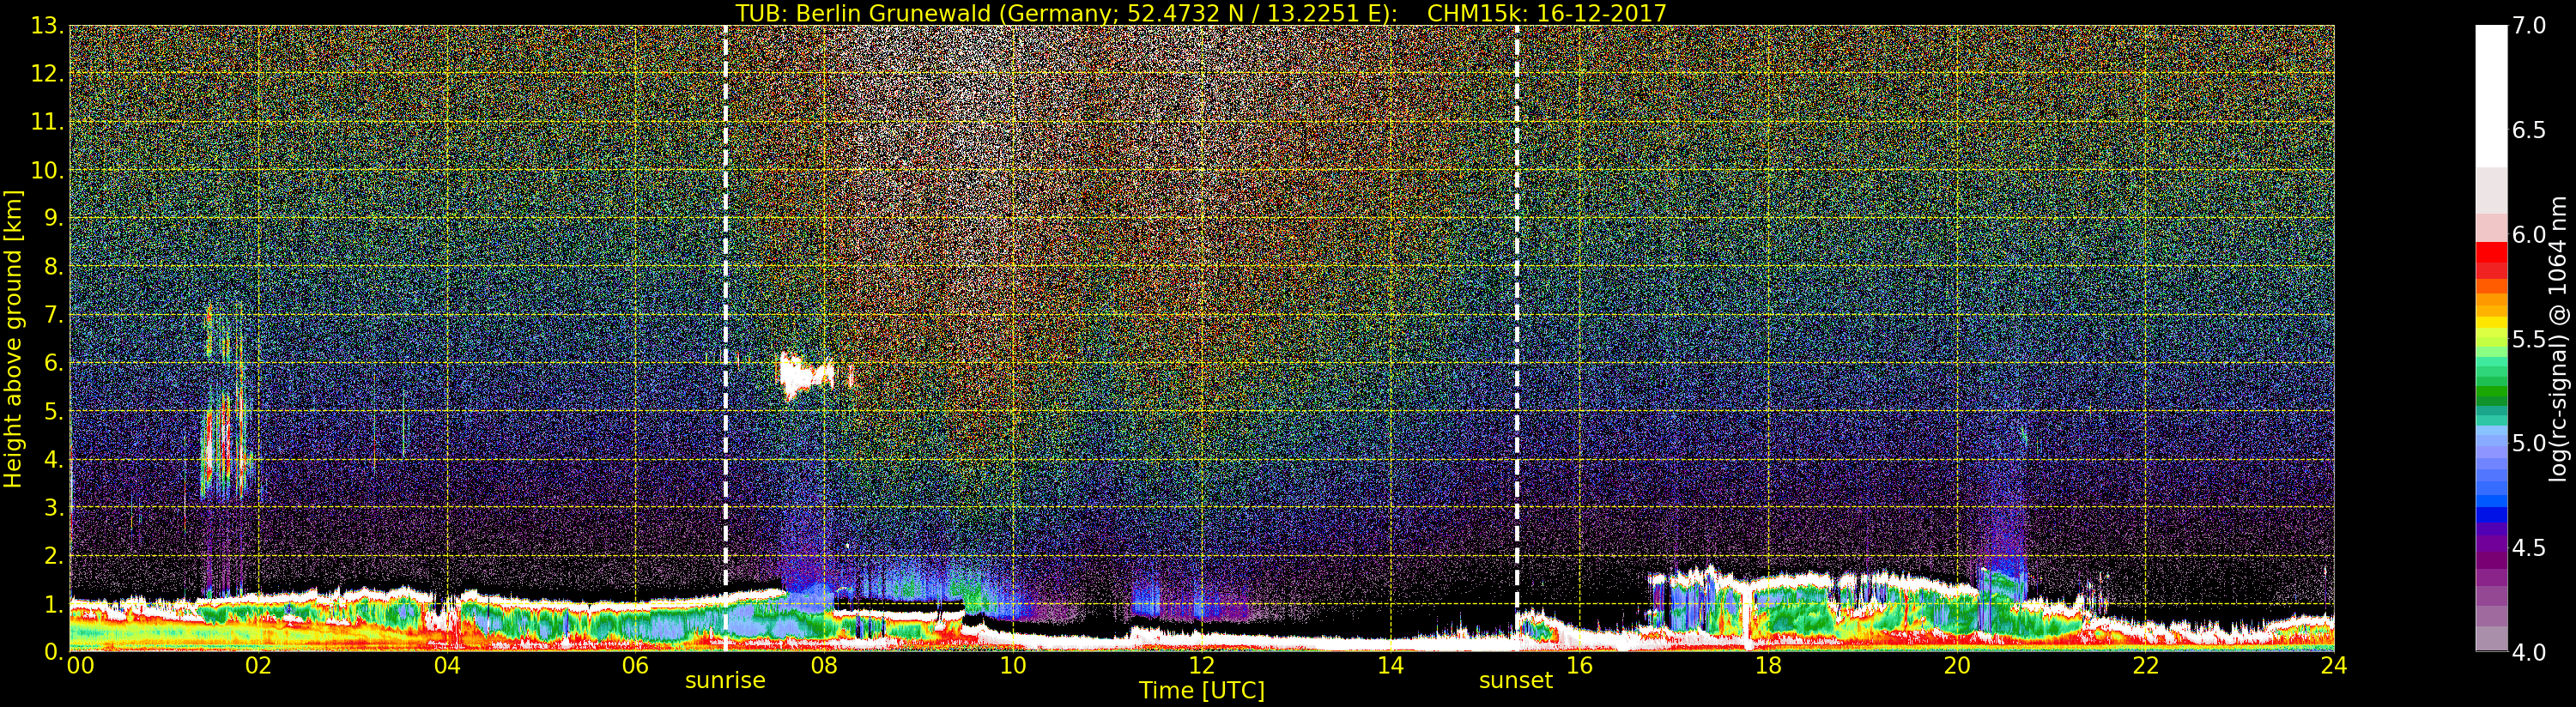Click the '16' time tick label
The width and height of the screenshot is (2576, 707).
pyautogui.click(x=1579, y=666)
